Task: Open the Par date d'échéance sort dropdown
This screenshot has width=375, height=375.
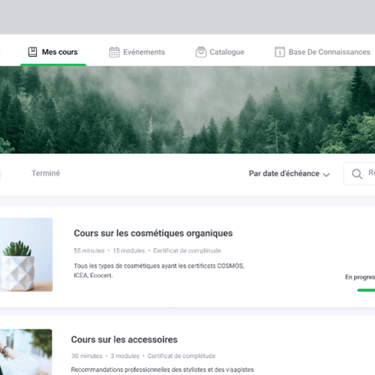Action: (x=289, y=174)
